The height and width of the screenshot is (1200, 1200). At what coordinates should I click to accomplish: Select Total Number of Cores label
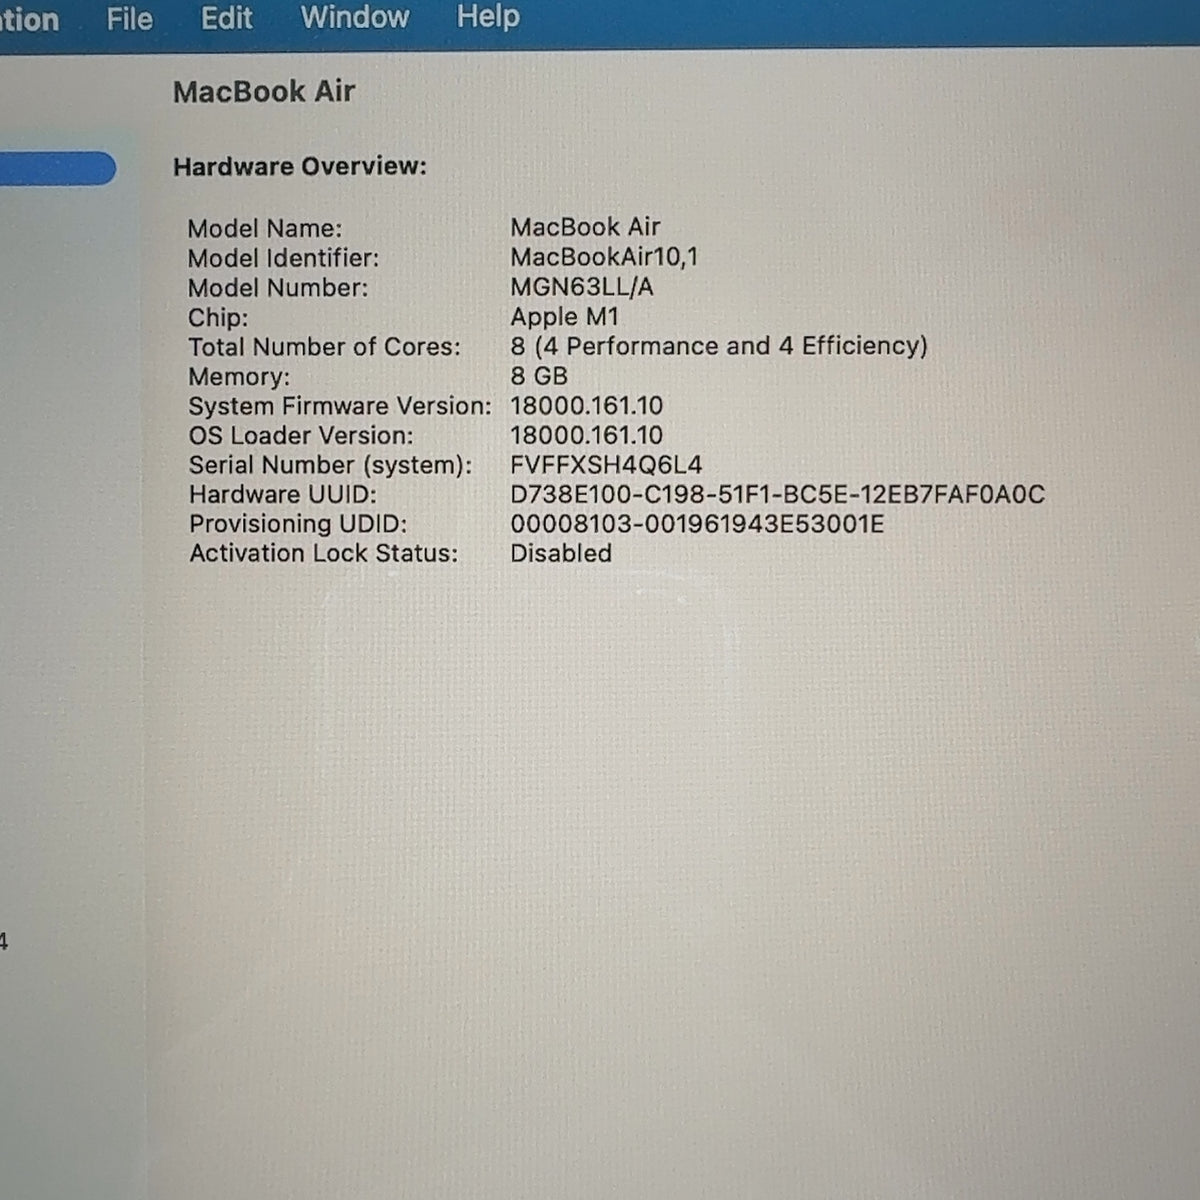coord(325,347)
